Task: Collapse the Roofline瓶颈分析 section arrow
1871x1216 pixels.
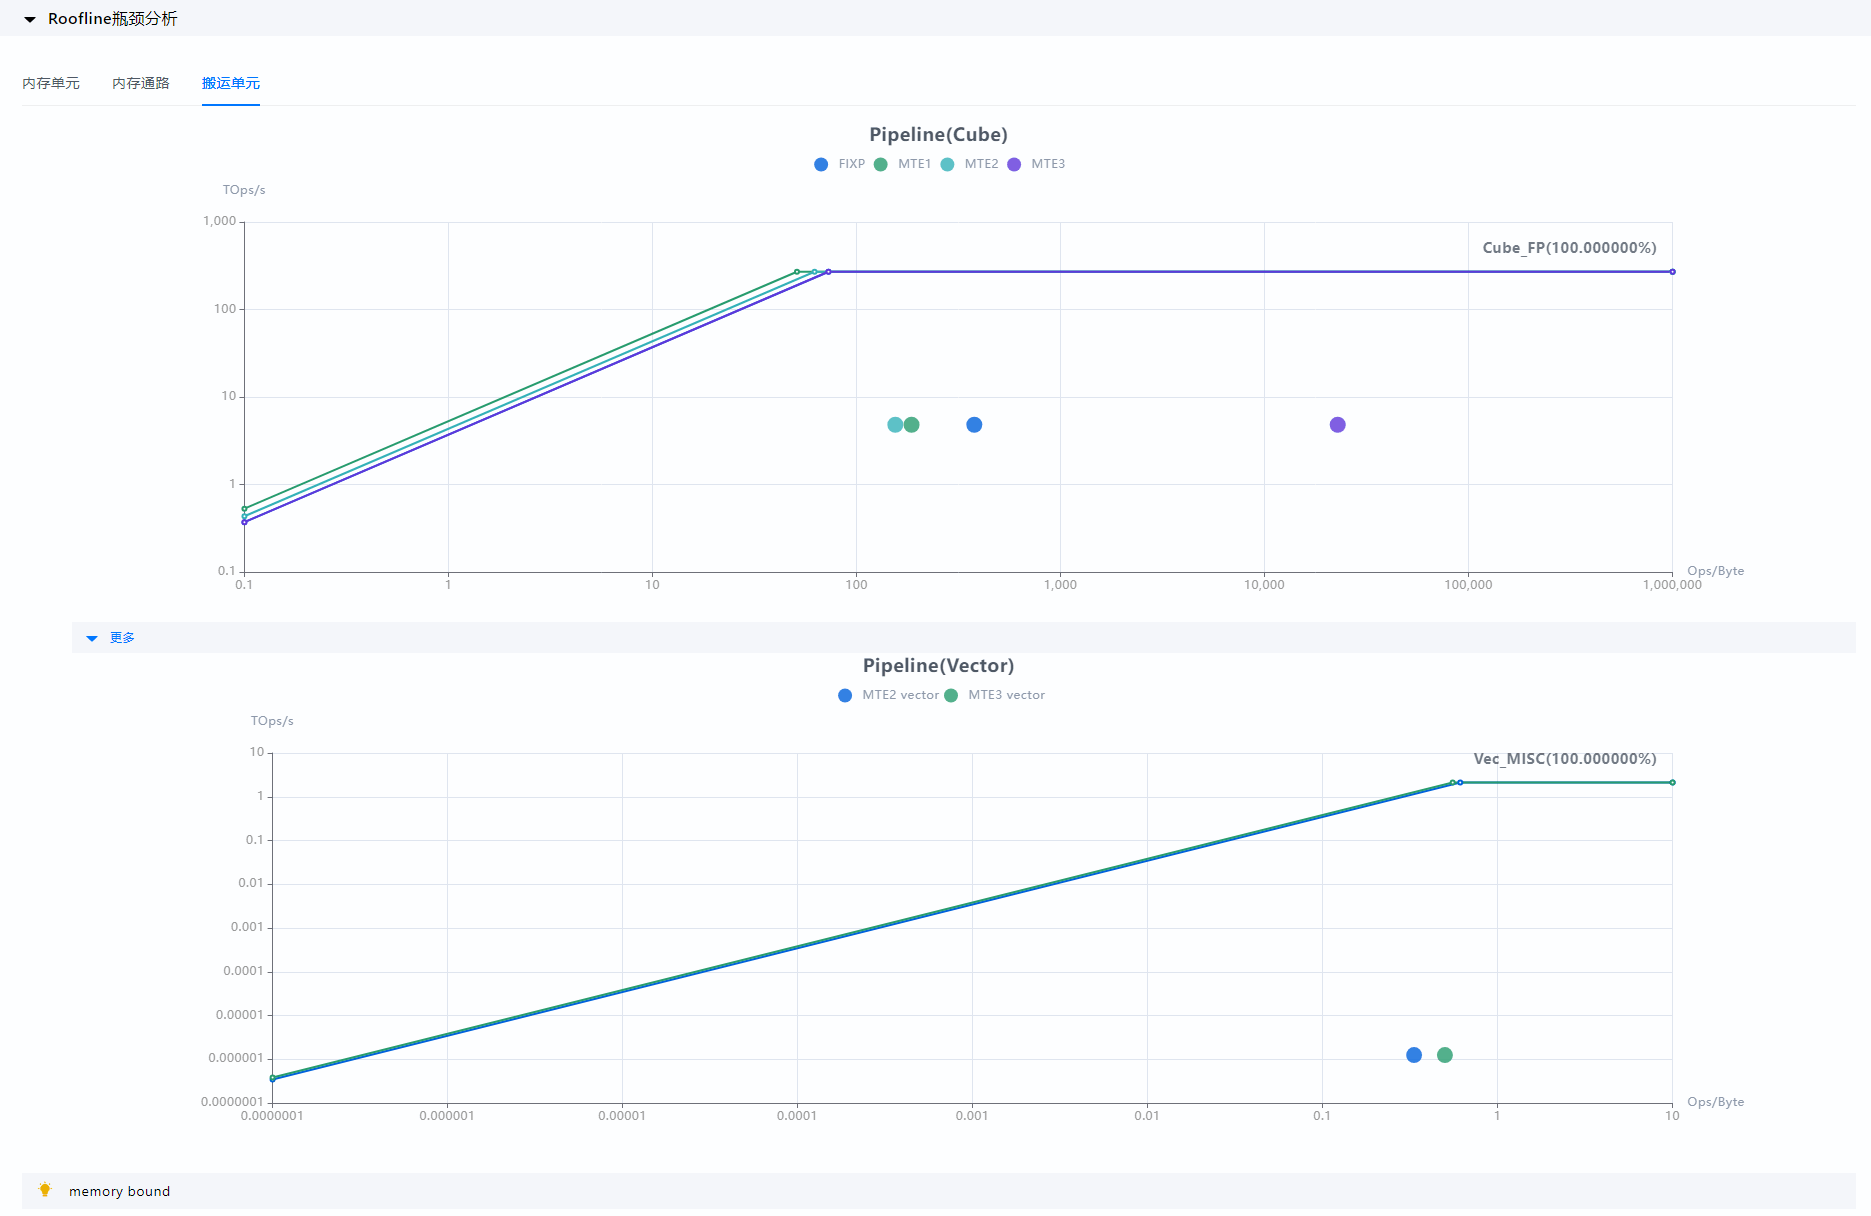Action: (x=30, y=19)
